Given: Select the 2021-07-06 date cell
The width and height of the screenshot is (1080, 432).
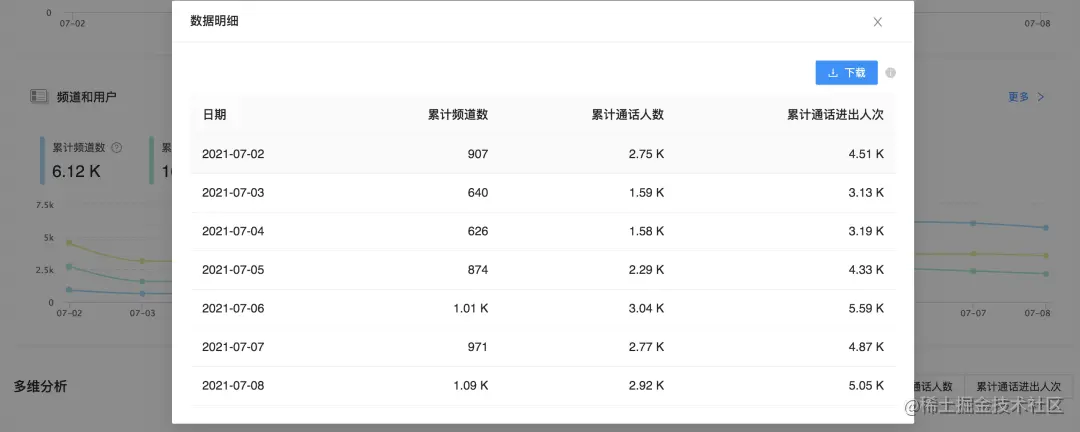Looking at the screenshot, I should [233, 309].
